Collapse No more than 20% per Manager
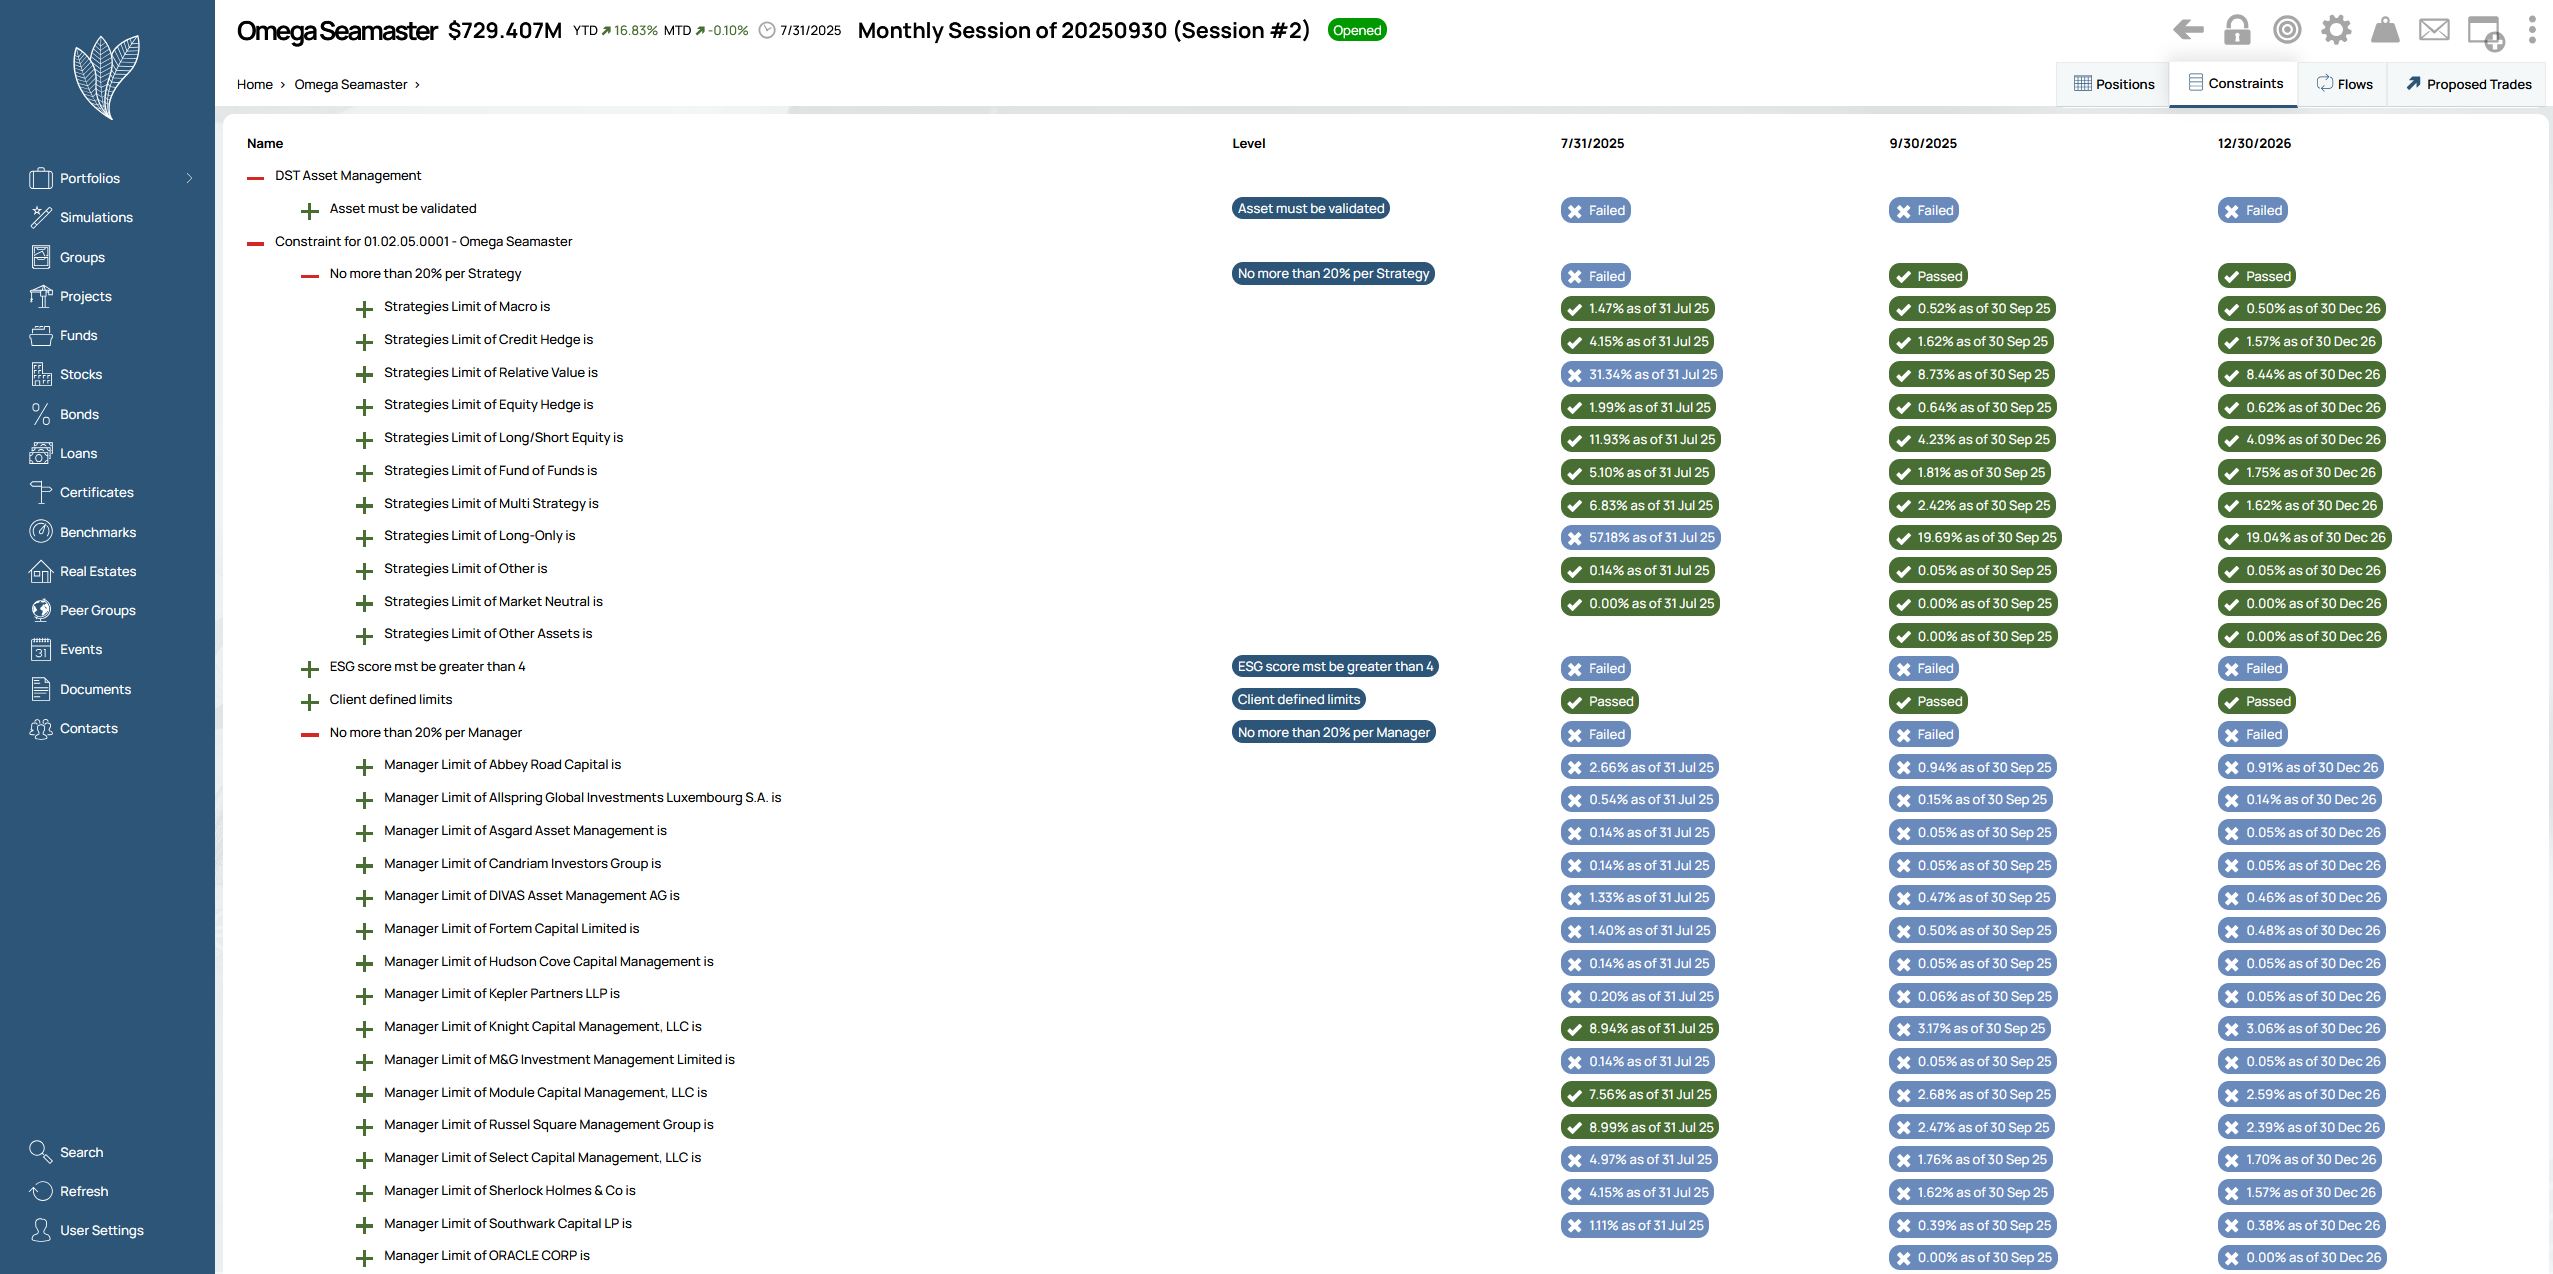This screenshot has width=2553, height=1274. point(310,734)
